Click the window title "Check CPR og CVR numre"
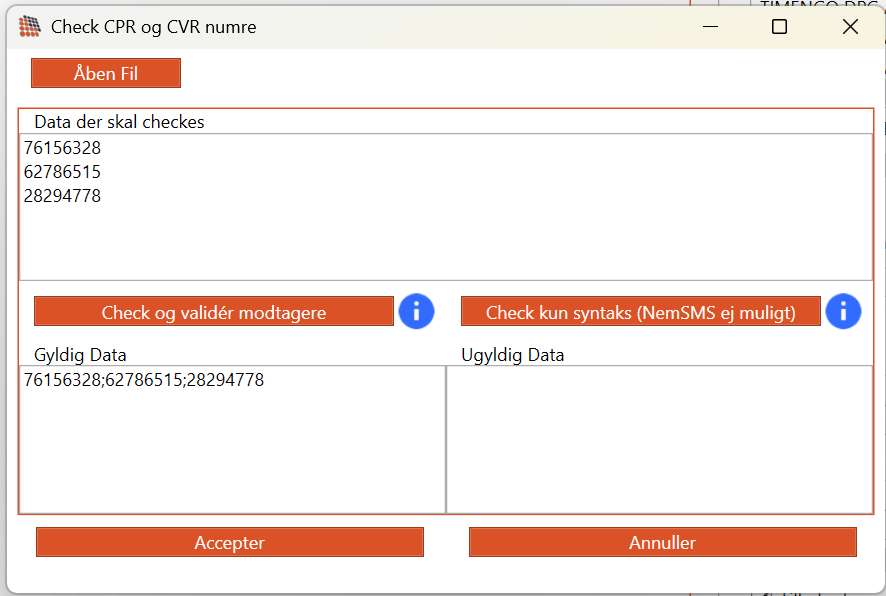This screenshot has height=596, width=886. 153,27
